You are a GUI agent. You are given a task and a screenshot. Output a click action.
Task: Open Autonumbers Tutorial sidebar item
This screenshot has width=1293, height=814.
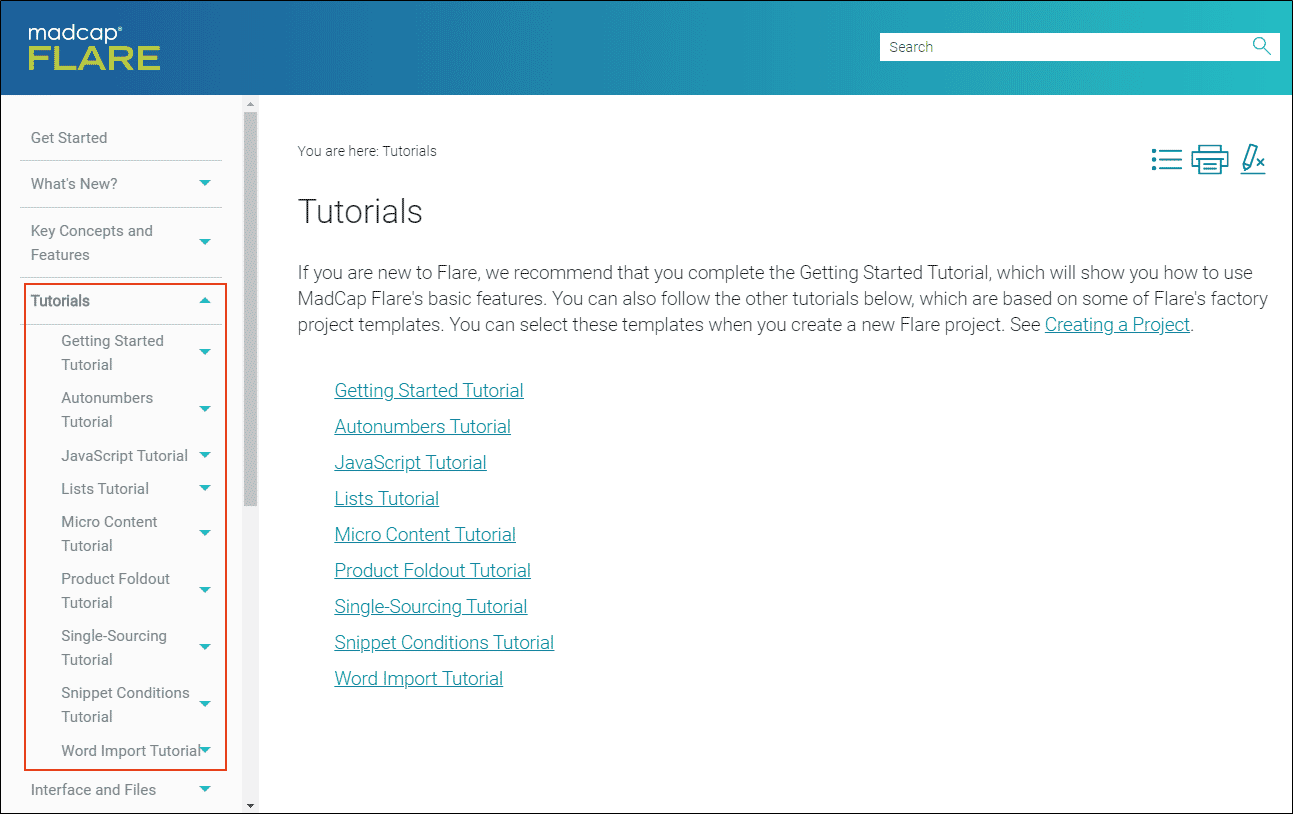(x=107, y=410)
